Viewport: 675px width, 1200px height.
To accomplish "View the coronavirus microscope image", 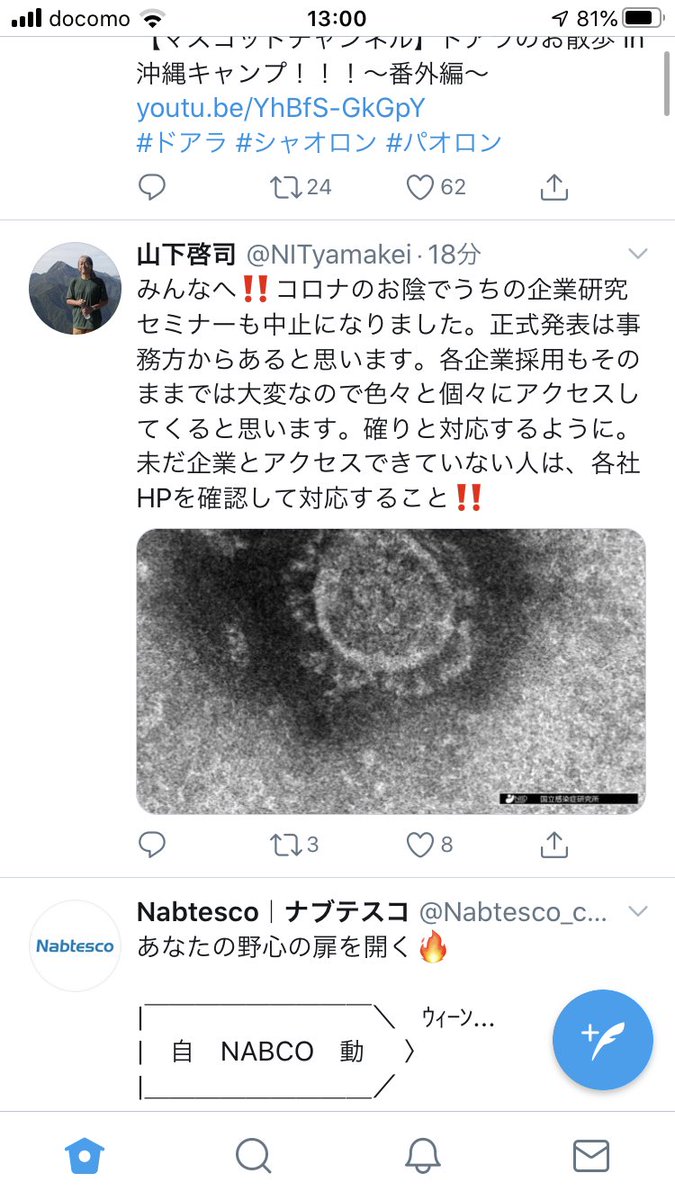I will click(x=391, y=670).
